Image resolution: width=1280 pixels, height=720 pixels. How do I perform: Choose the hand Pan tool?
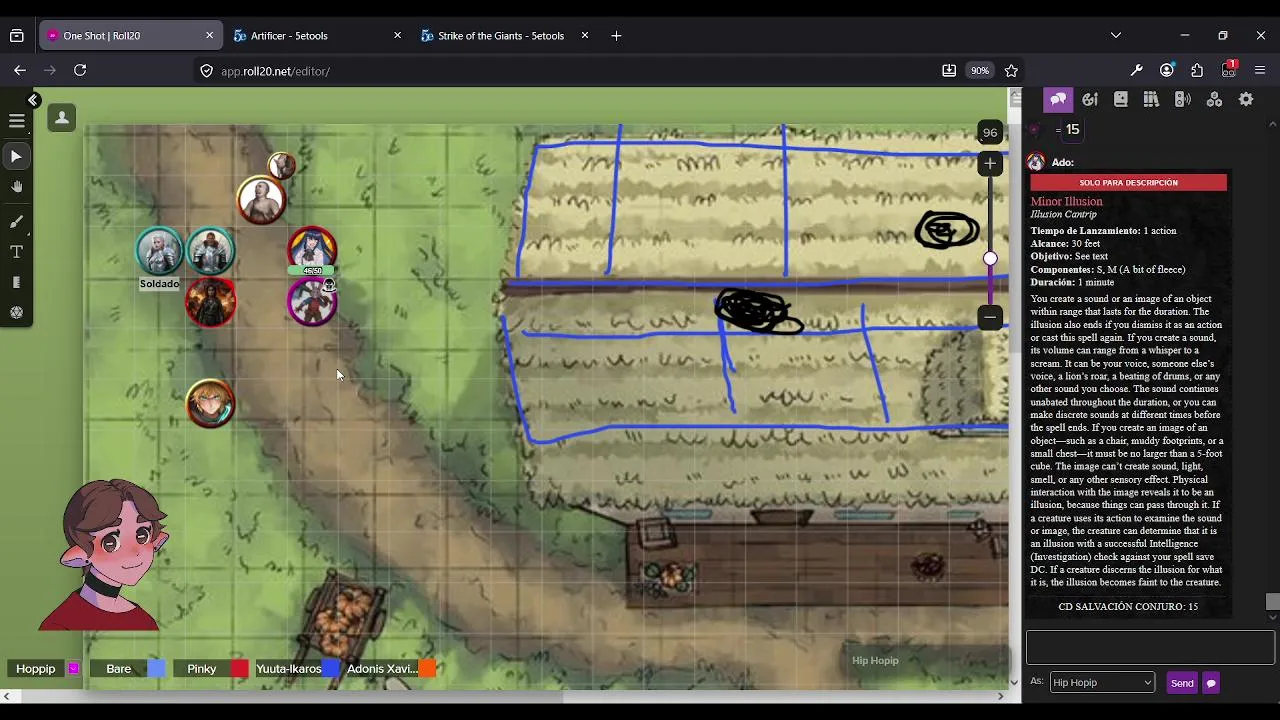(16, 187)
